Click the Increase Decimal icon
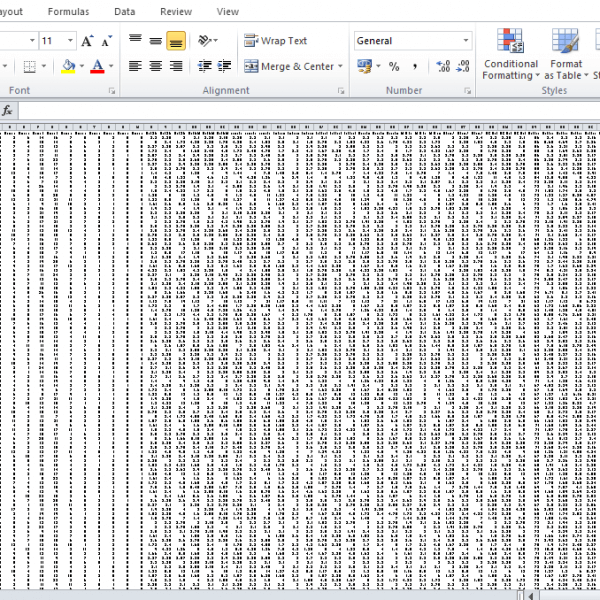The height and width of the screenshot is (600, 600). [x=443, y=66]
